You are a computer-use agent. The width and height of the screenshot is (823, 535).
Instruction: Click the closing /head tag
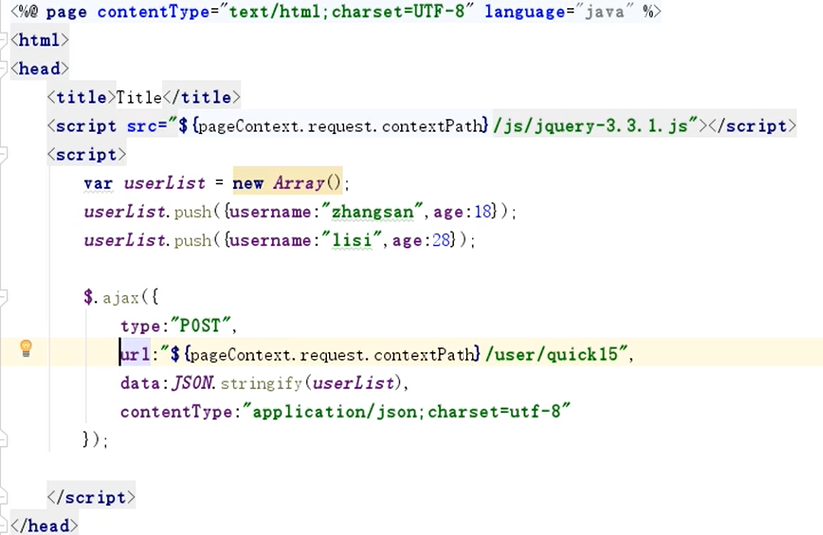(44, 526)
